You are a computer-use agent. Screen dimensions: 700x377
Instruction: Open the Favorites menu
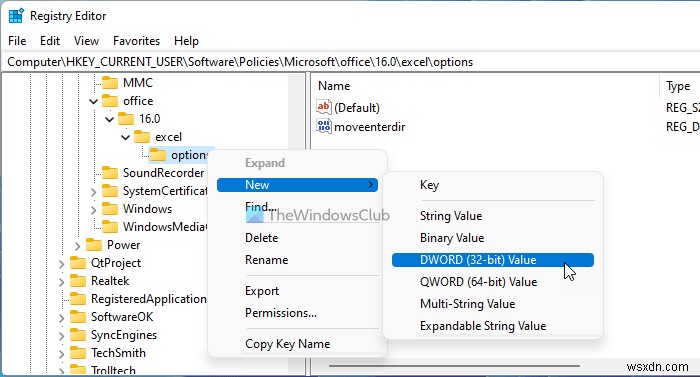[136, 41]
